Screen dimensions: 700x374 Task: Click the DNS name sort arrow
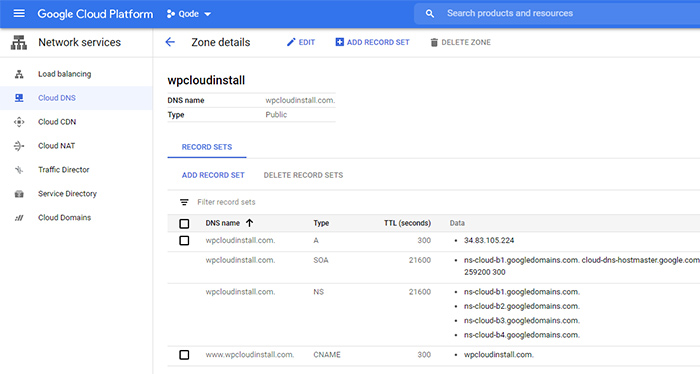click(250, 223)
